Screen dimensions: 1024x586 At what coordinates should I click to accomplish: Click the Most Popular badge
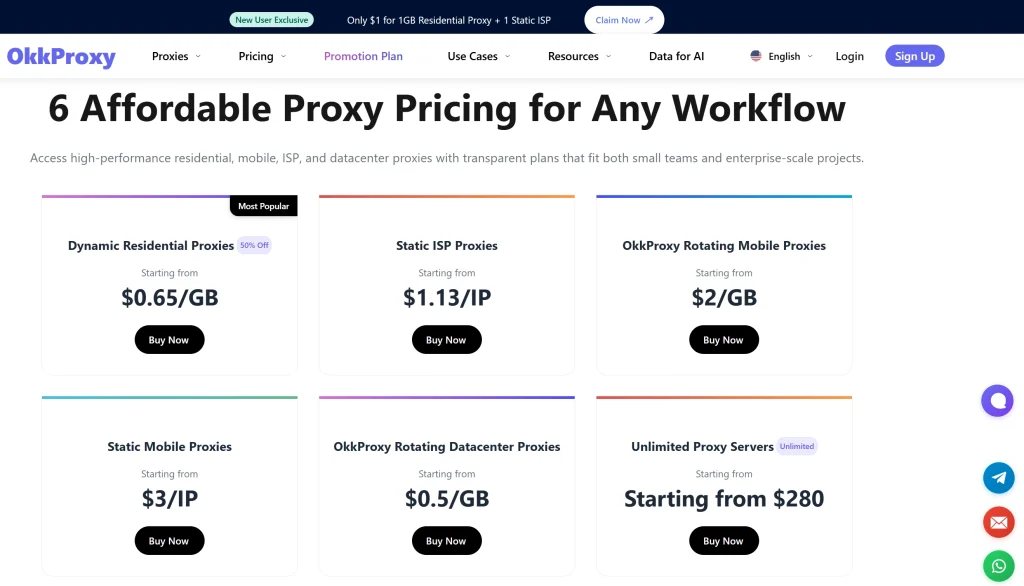[263, 205]
